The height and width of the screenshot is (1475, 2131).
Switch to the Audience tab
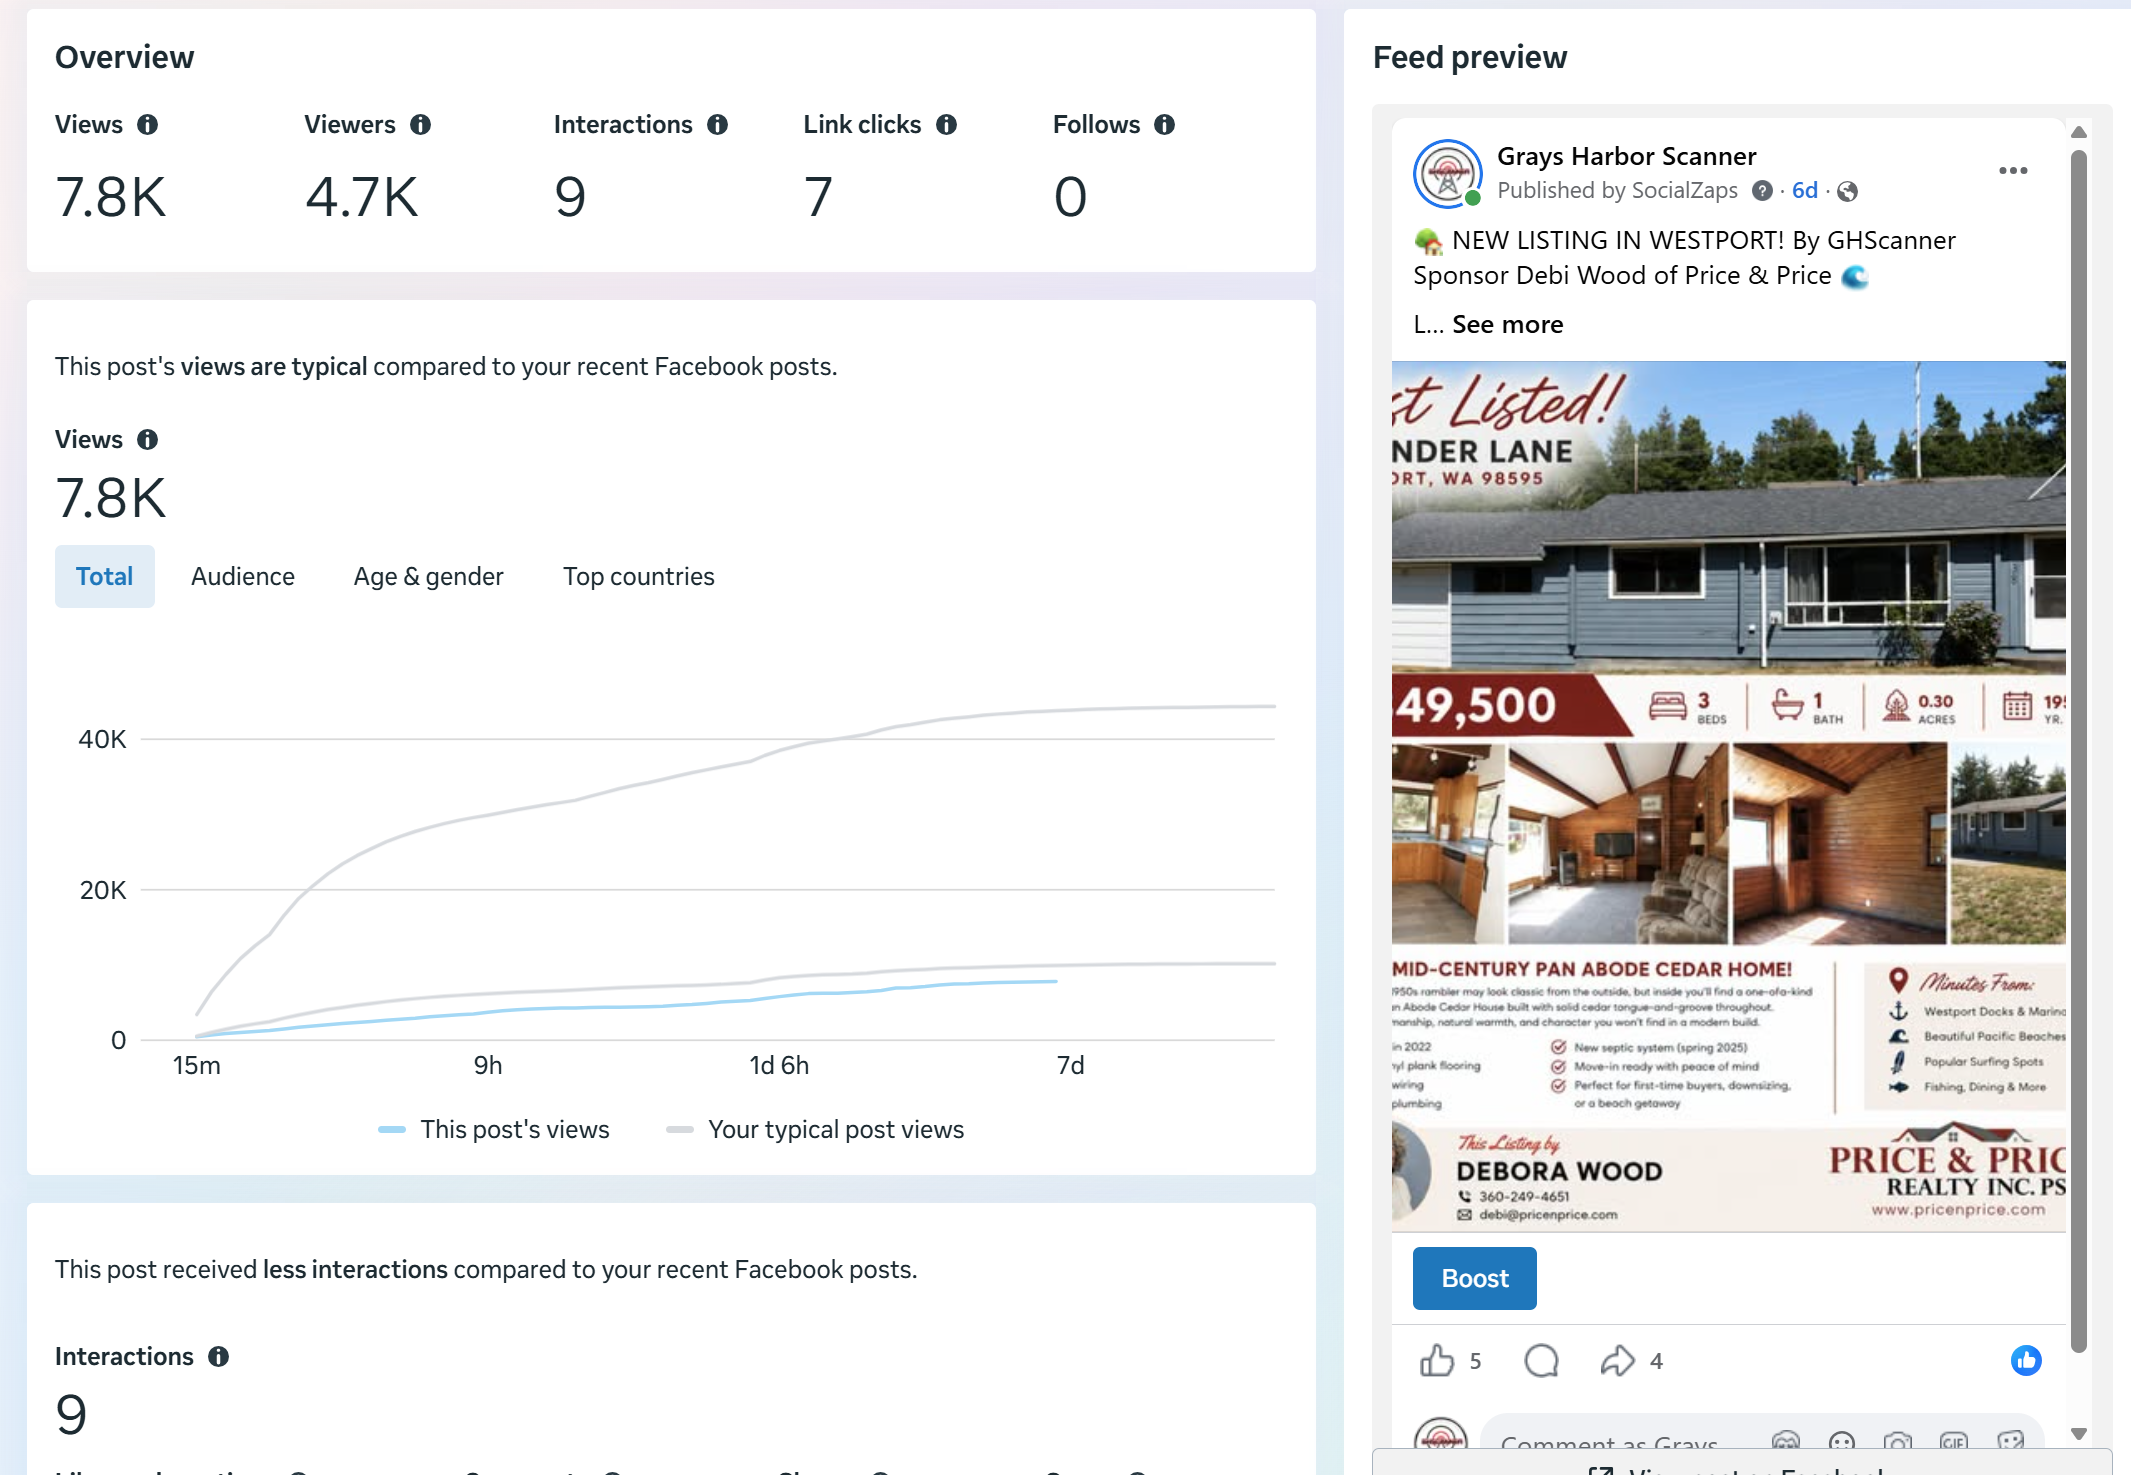(243, 577)
